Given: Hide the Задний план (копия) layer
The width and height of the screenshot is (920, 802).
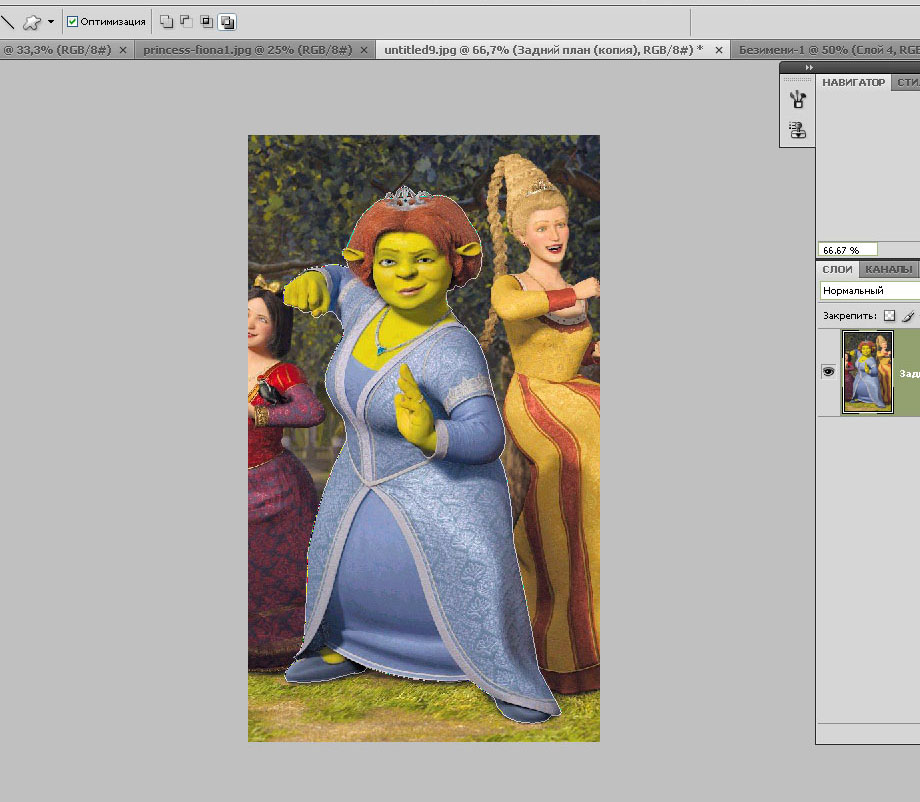Looking at the screenshot, I should [828, 371].
